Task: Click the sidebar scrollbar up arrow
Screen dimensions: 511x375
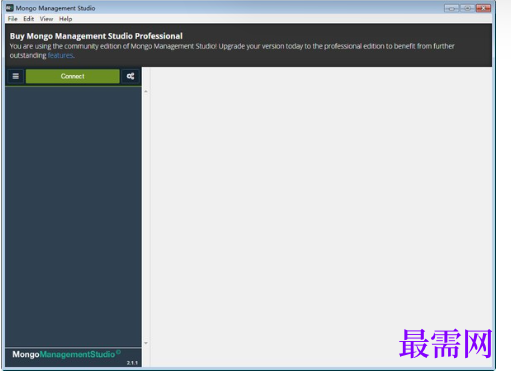Action: [x=146, y=91]
